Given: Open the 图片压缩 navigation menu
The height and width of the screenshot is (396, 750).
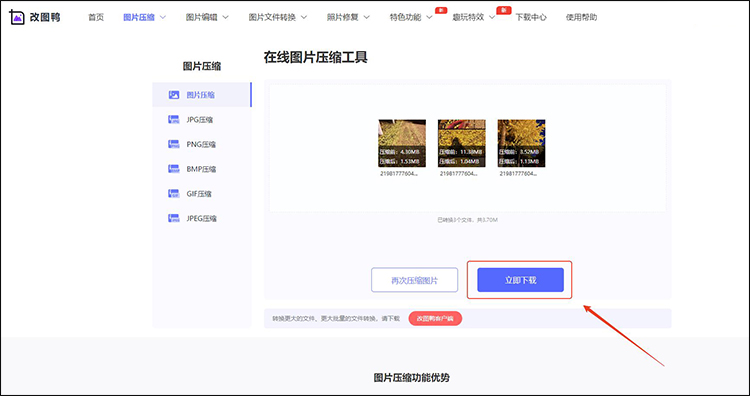Looking at the screenshot, I should click(144, 17).
